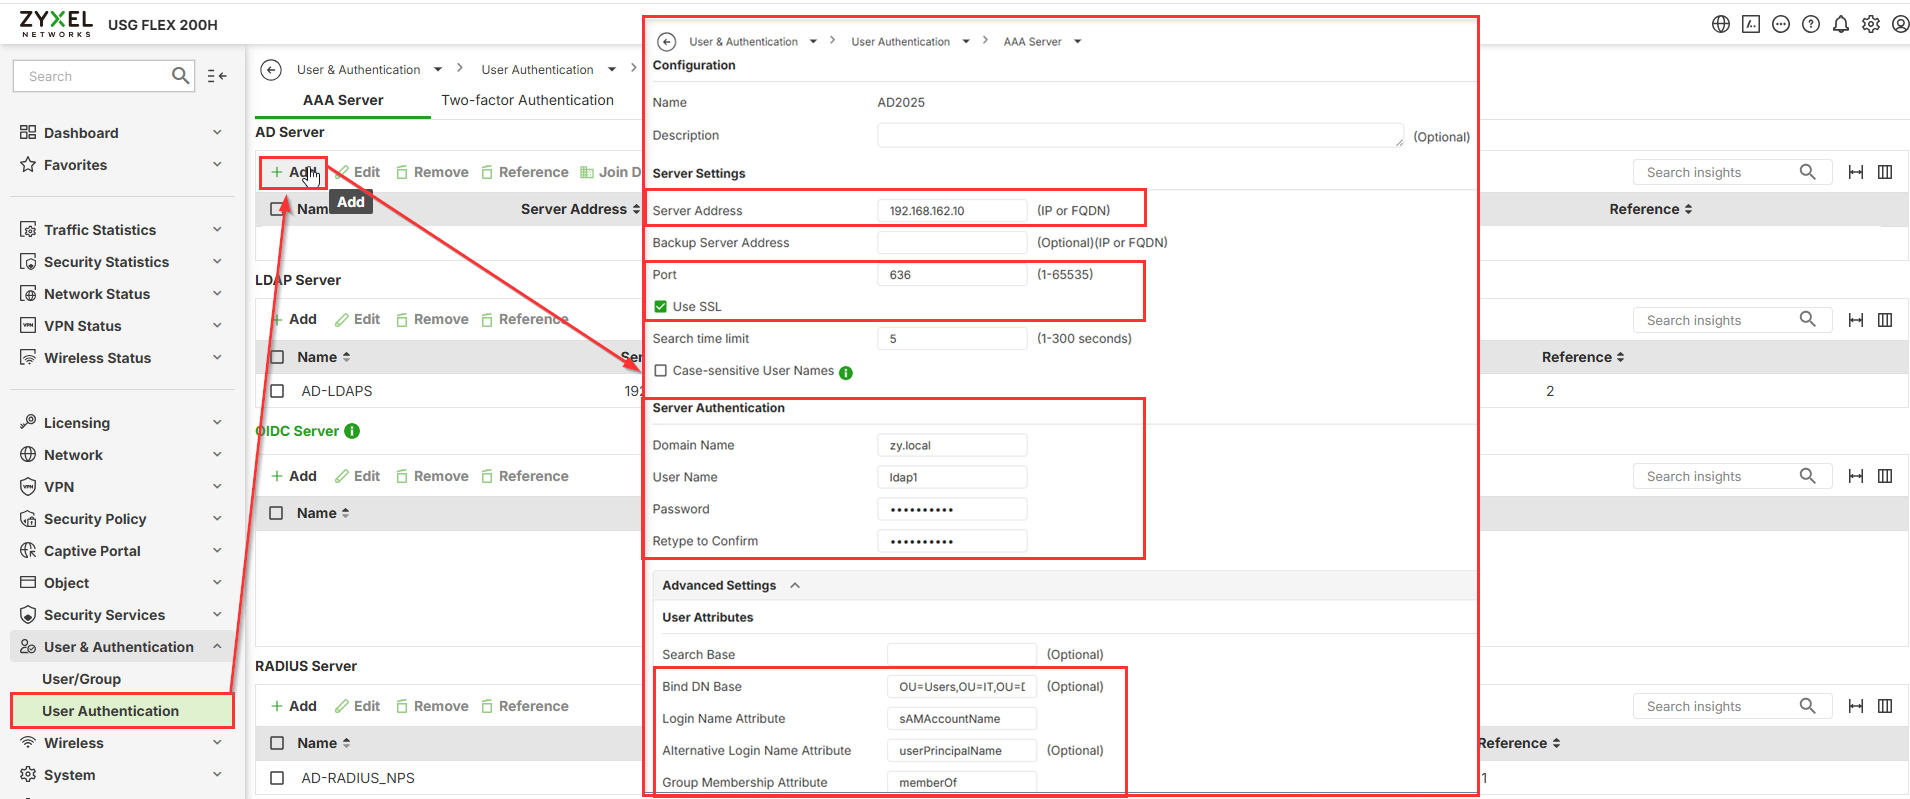Click the Zyxel Networks logo
The image size is (1910, 799).
[56, 24]
